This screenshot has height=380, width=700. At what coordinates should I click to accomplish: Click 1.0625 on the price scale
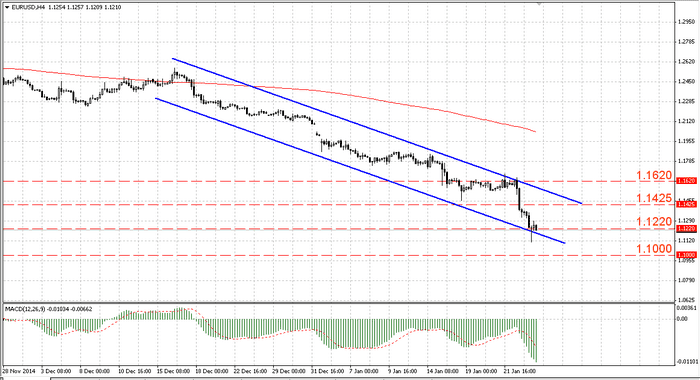(686, 300)
